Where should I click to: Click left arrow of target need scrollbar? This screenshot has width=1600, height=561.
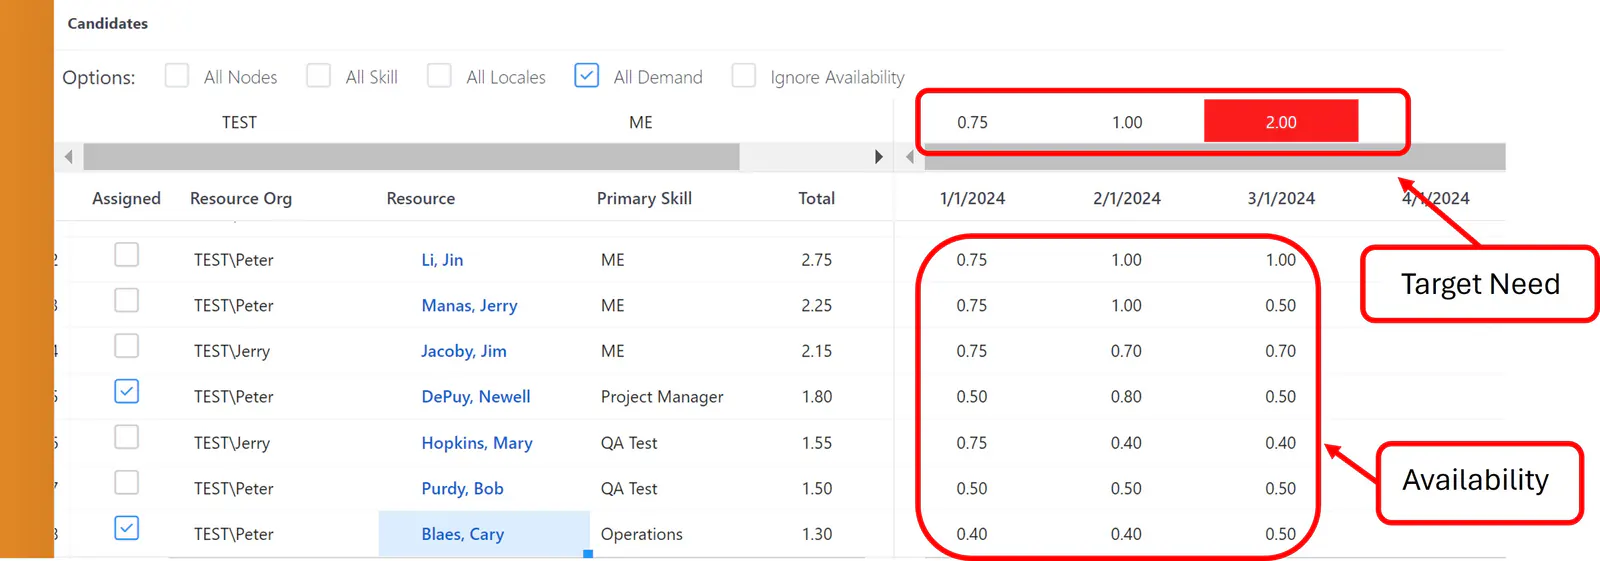click(909, 157)
